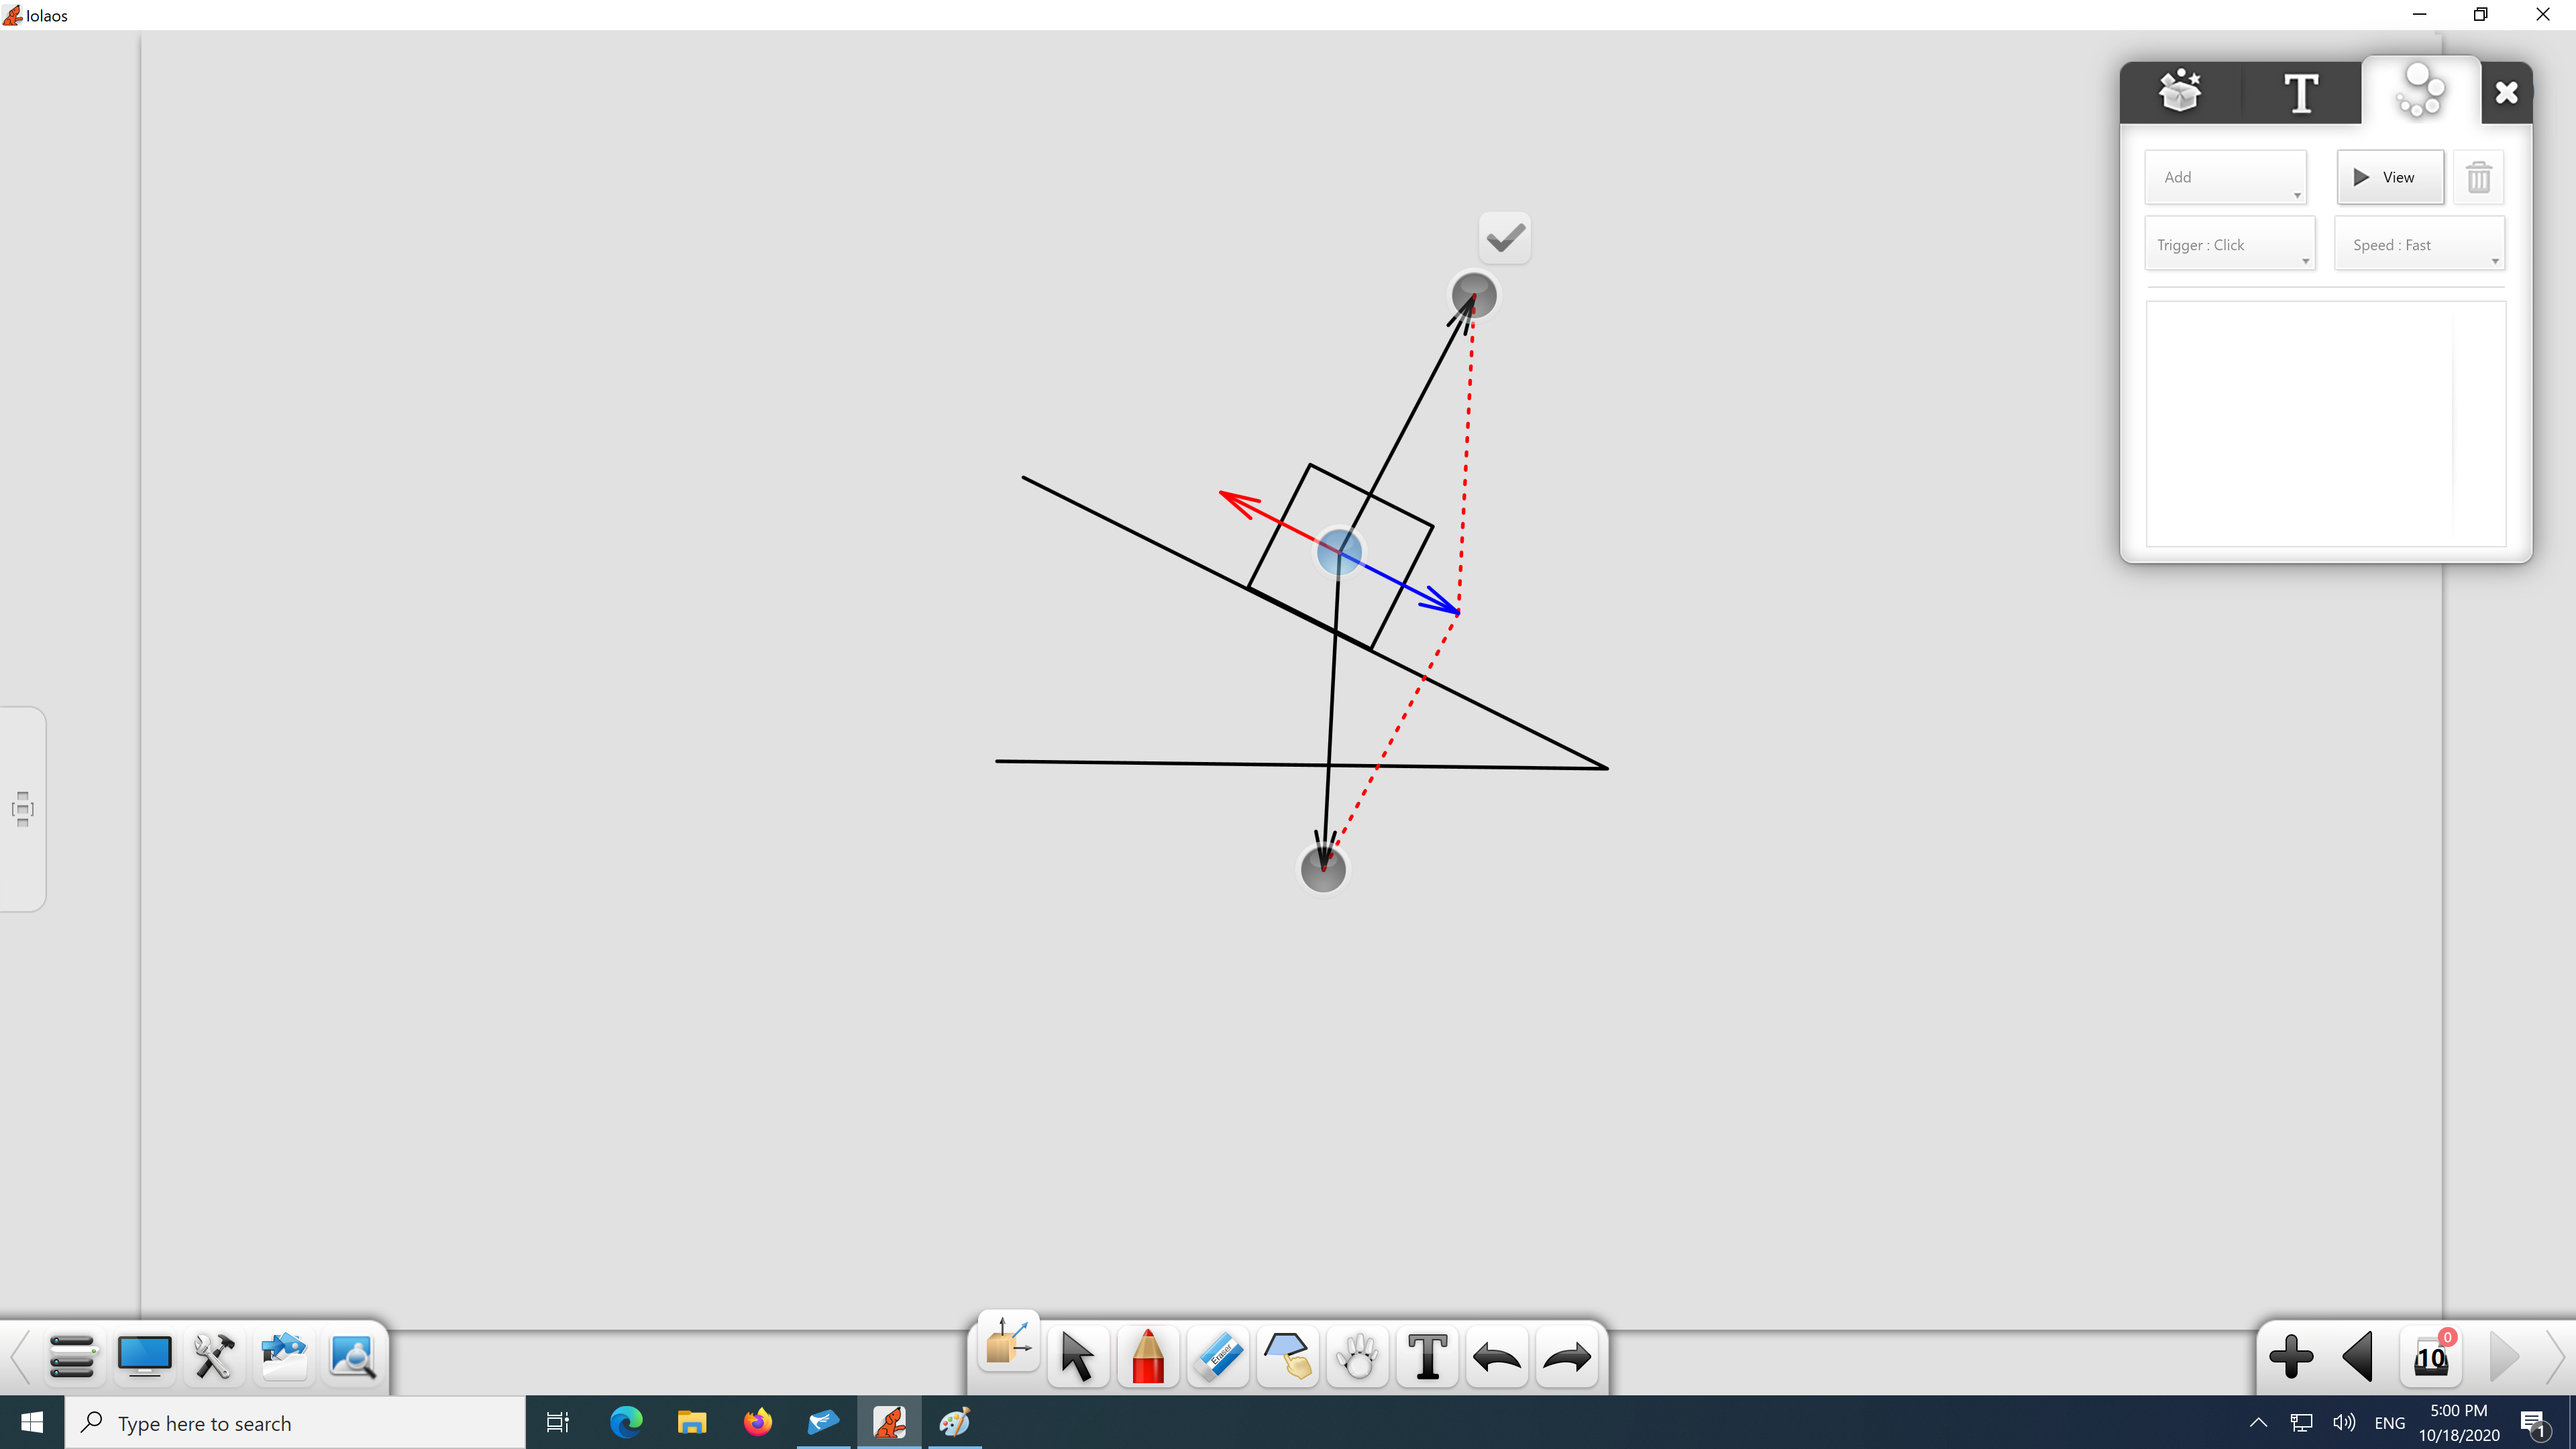
Task: Click the undo arrow in toolbar
Action: click(x=1497, y=1358)
